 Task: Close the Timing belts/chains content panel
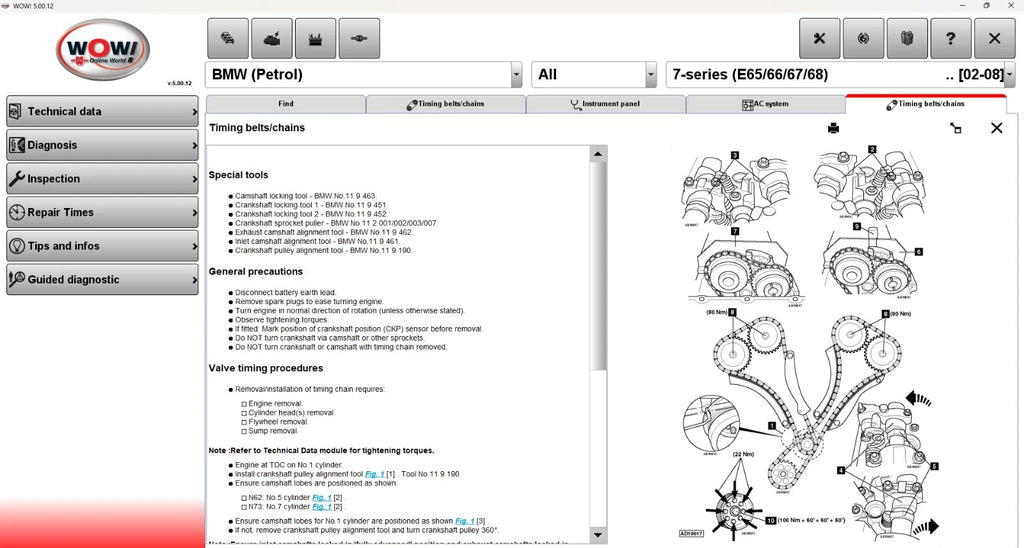coord(997,128)
